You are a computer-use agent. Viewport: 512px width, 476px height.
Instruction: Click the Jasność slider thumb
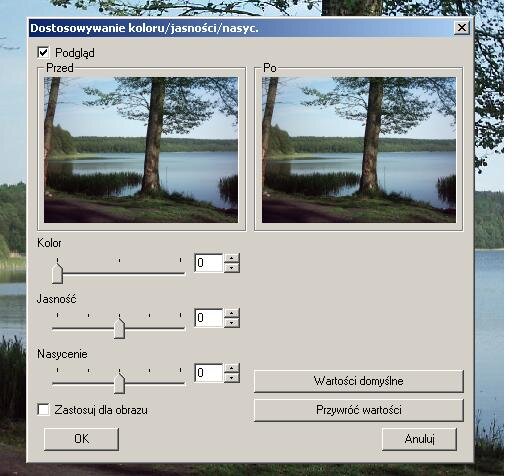119,328
